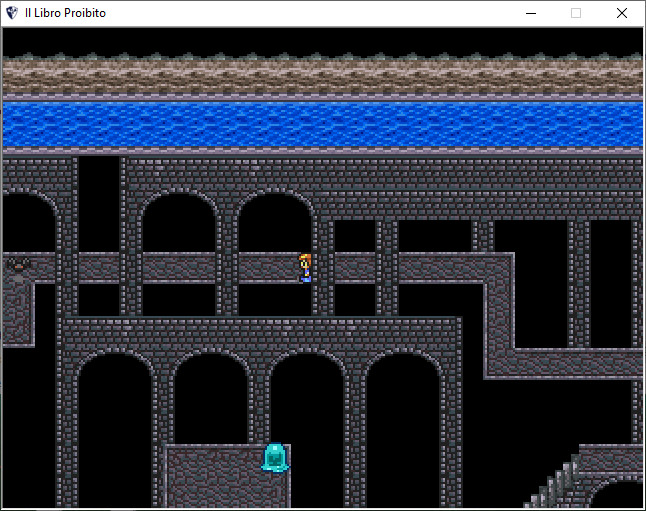The width and height of the screenshot is (646, 511).
Task: Select the cyan slime creature
Action: coord(276,457)
